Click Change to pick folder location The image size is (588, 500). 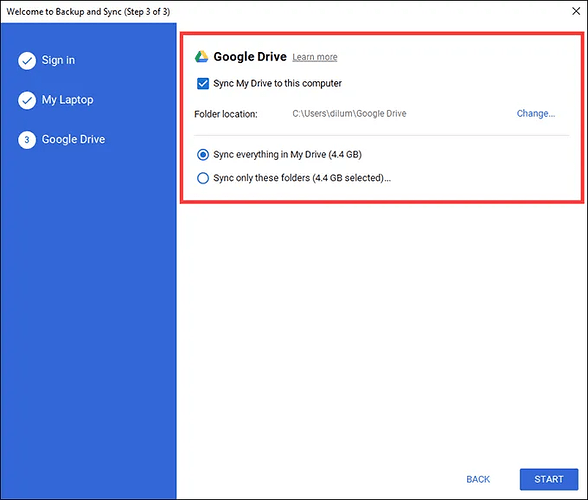(536, 113)
